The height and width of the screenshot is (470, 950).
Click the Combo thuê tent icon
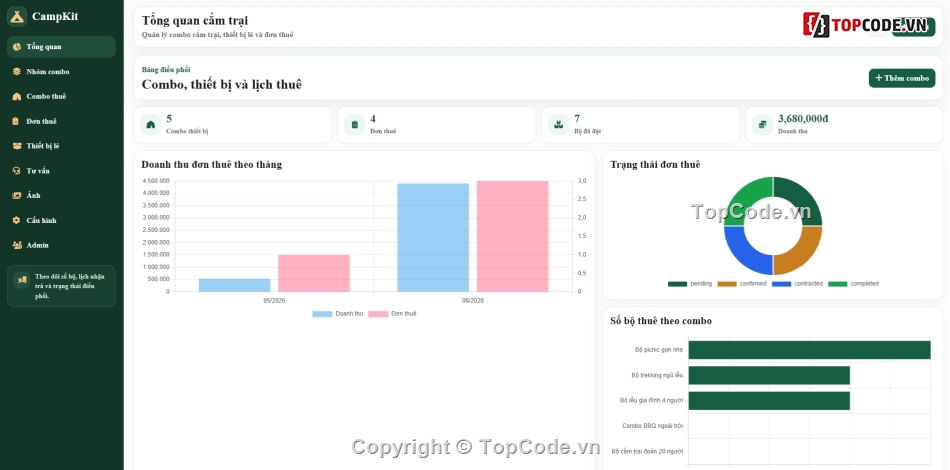click(x=17, y=96)
